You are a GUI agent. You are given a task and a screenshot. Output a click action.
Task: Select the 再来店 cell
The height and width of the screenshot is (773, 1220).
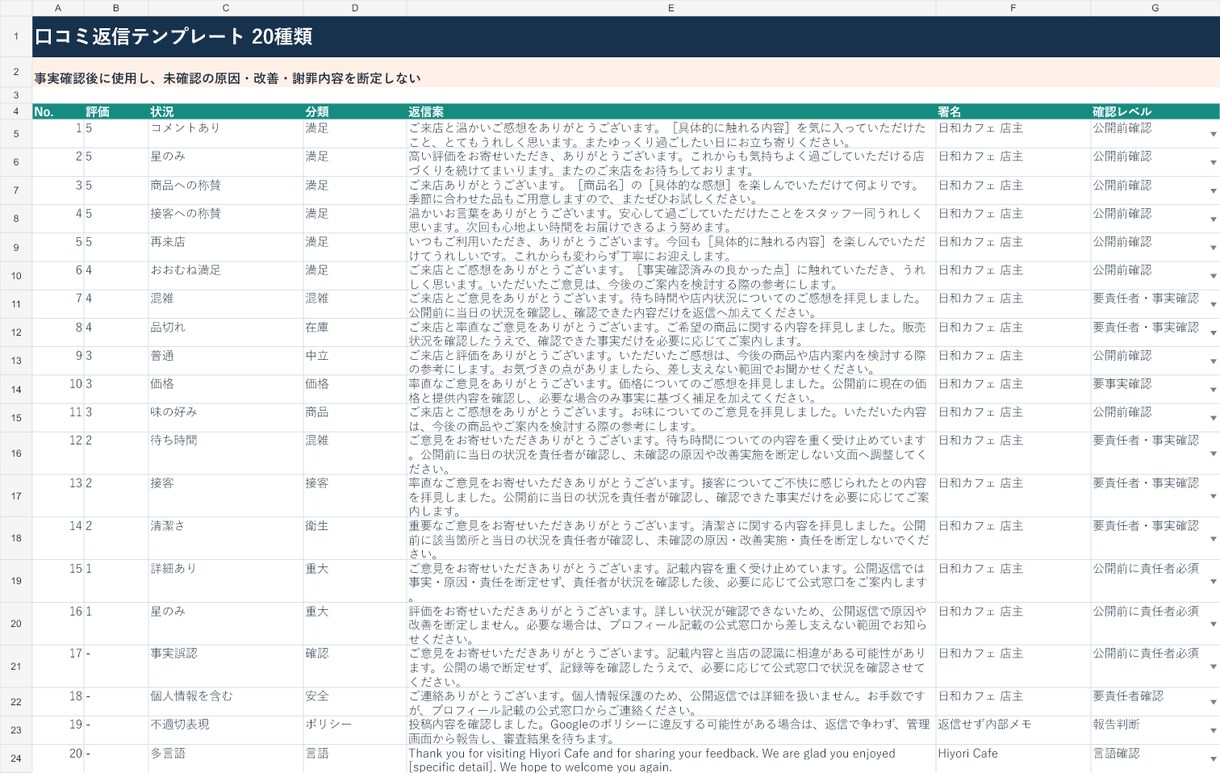pos(226,248)
